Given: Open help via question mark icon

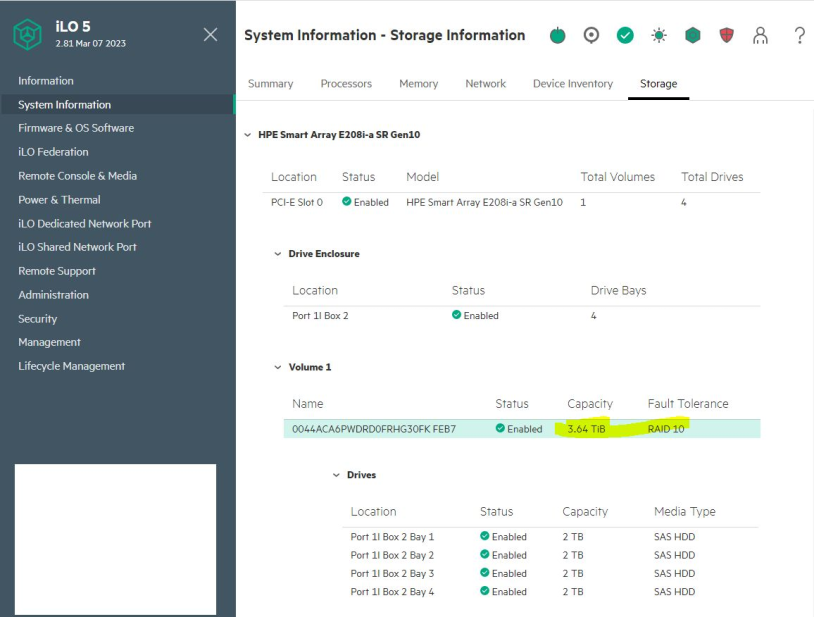Looking at the screenshot, I should 799,36.
